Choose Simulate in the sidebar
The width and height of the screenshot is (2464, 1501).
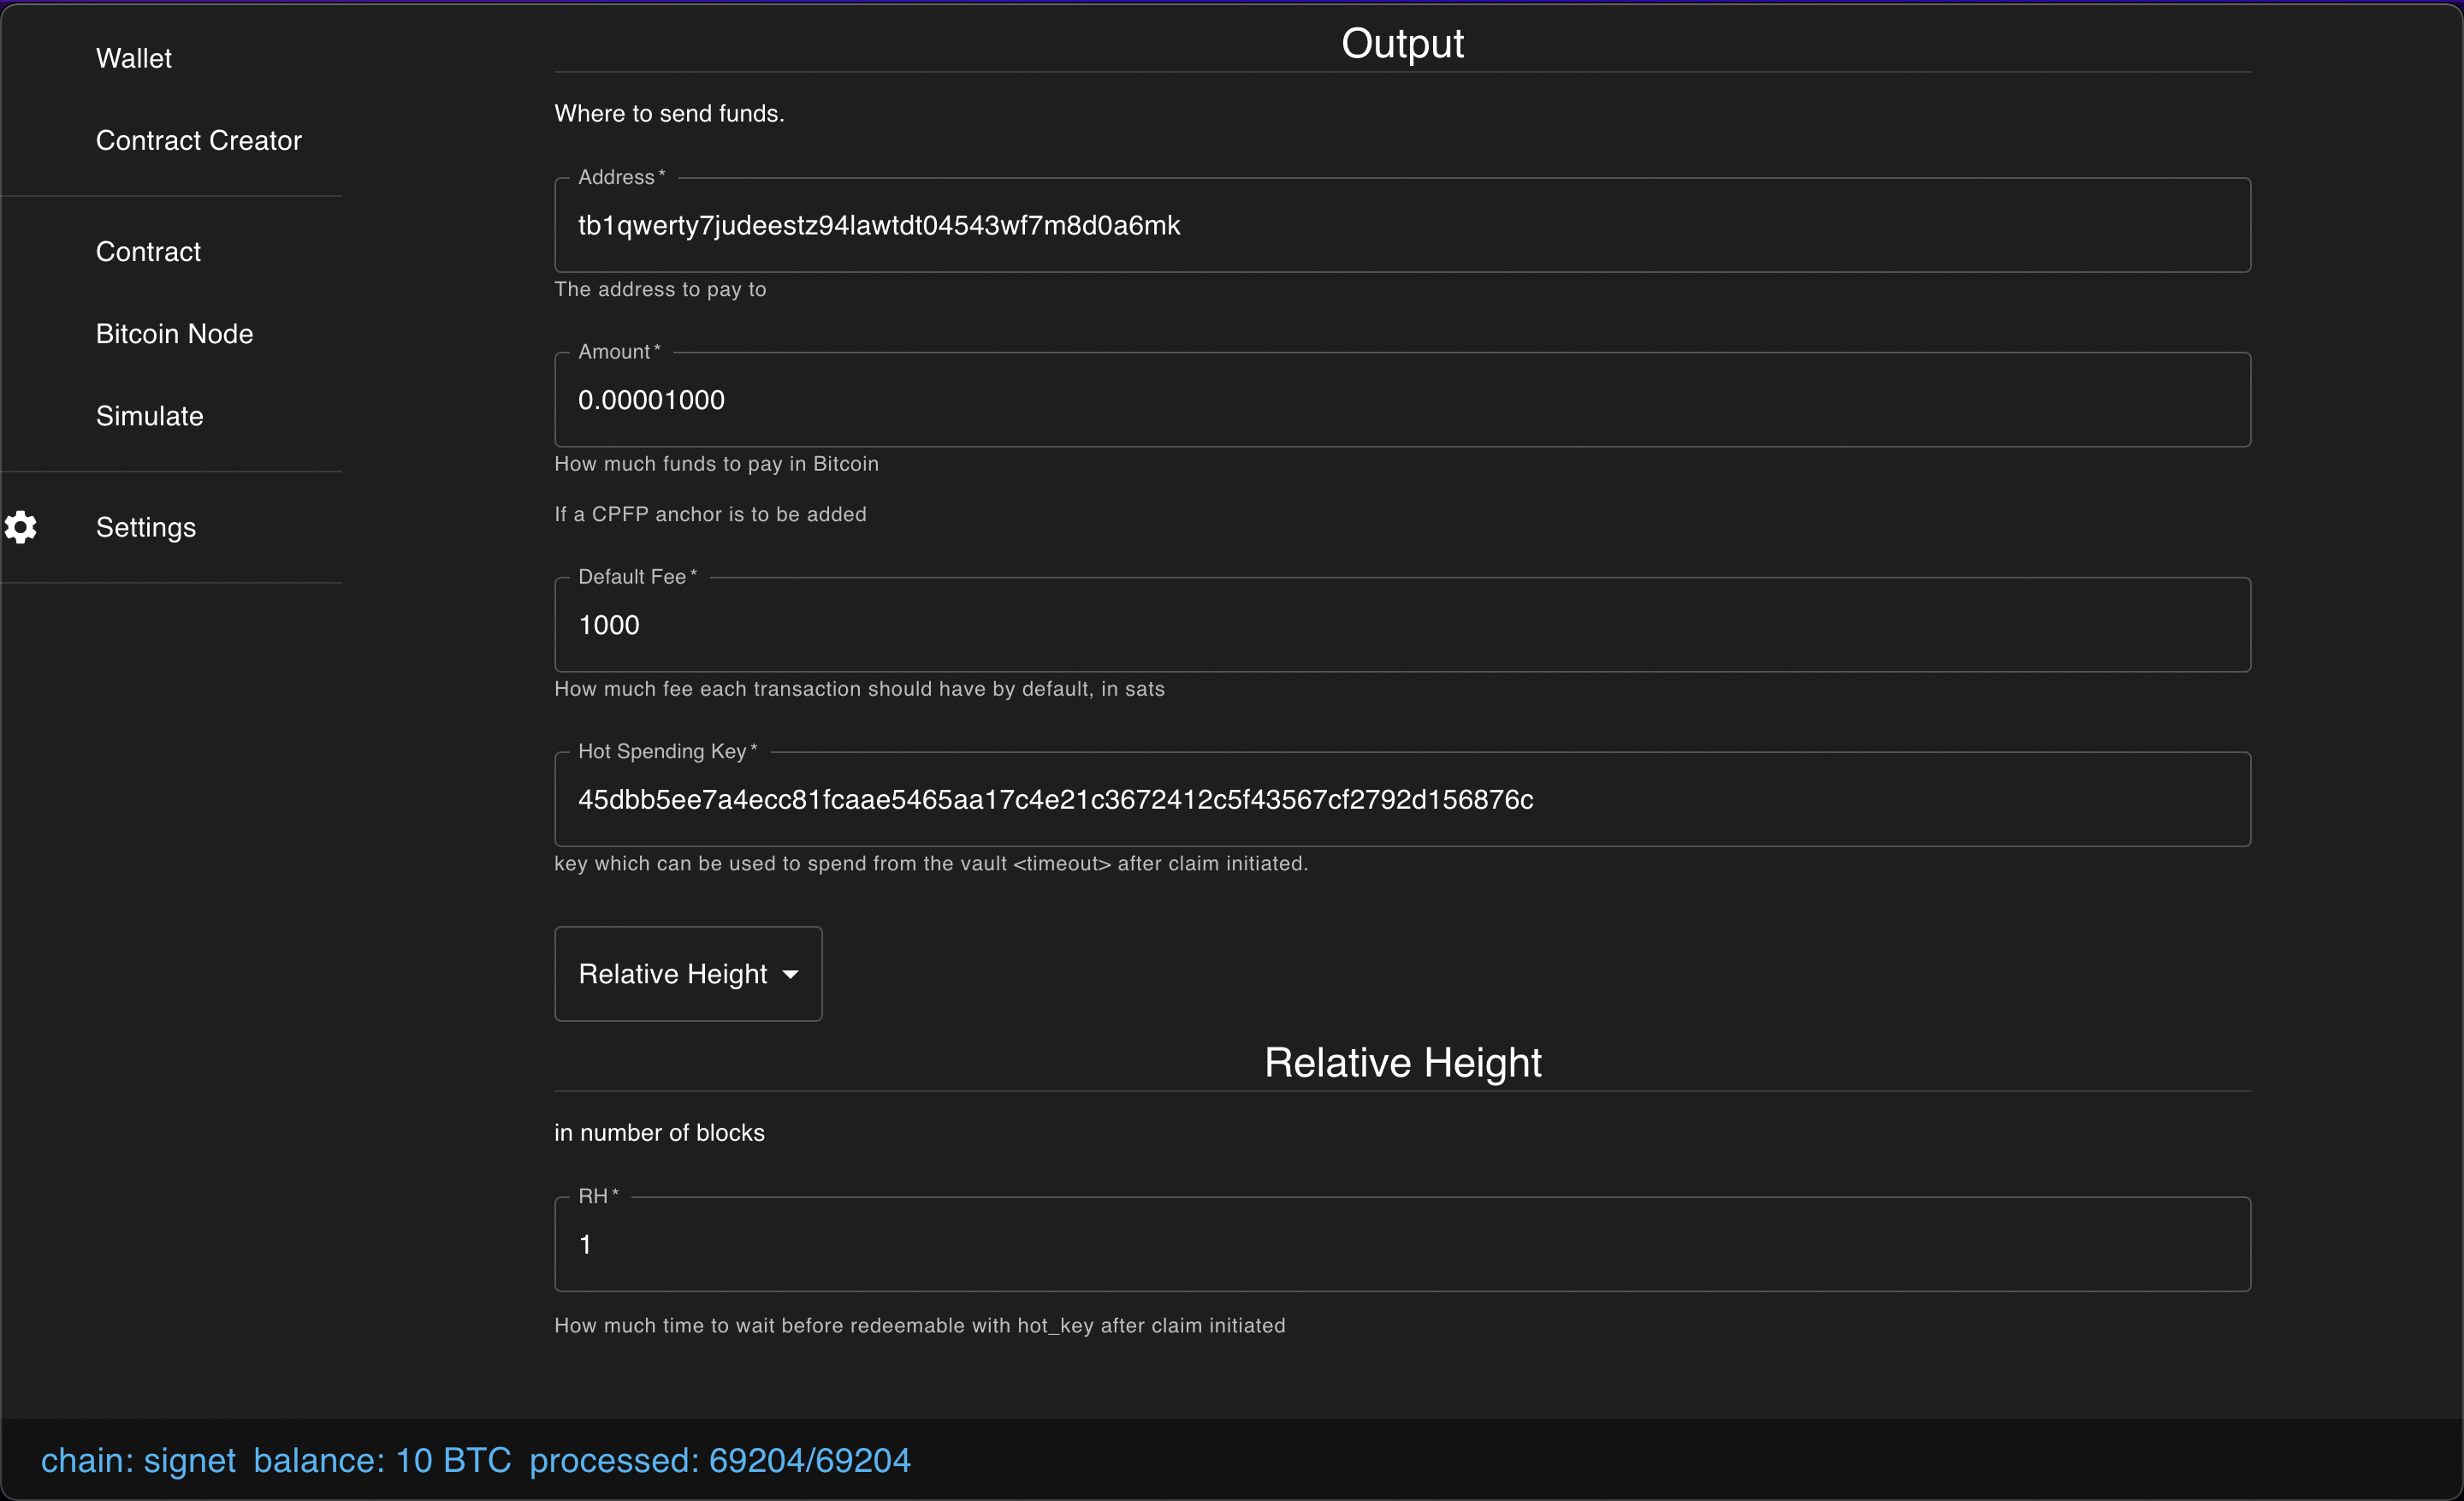click(149, 415)
